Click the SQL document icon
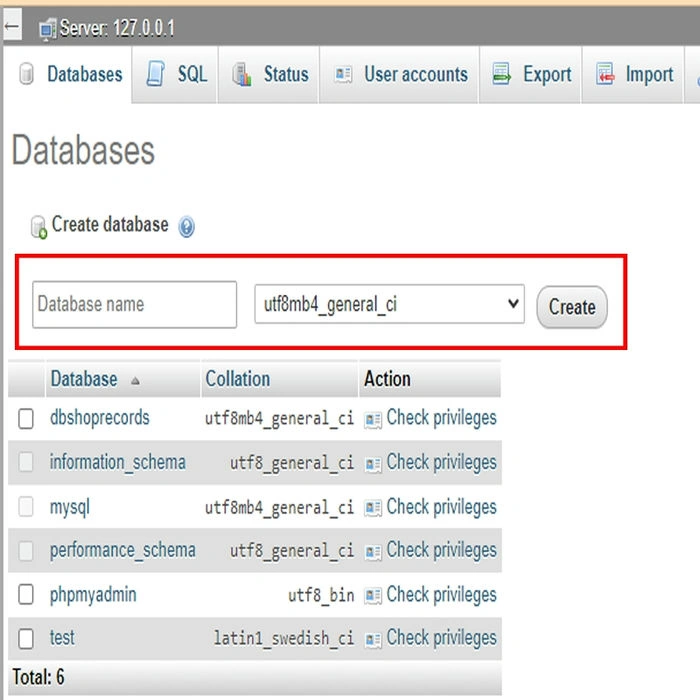Image resolution: width=700 pixels, height=700 pixels. pyautogui.click(x=155, y=74)
